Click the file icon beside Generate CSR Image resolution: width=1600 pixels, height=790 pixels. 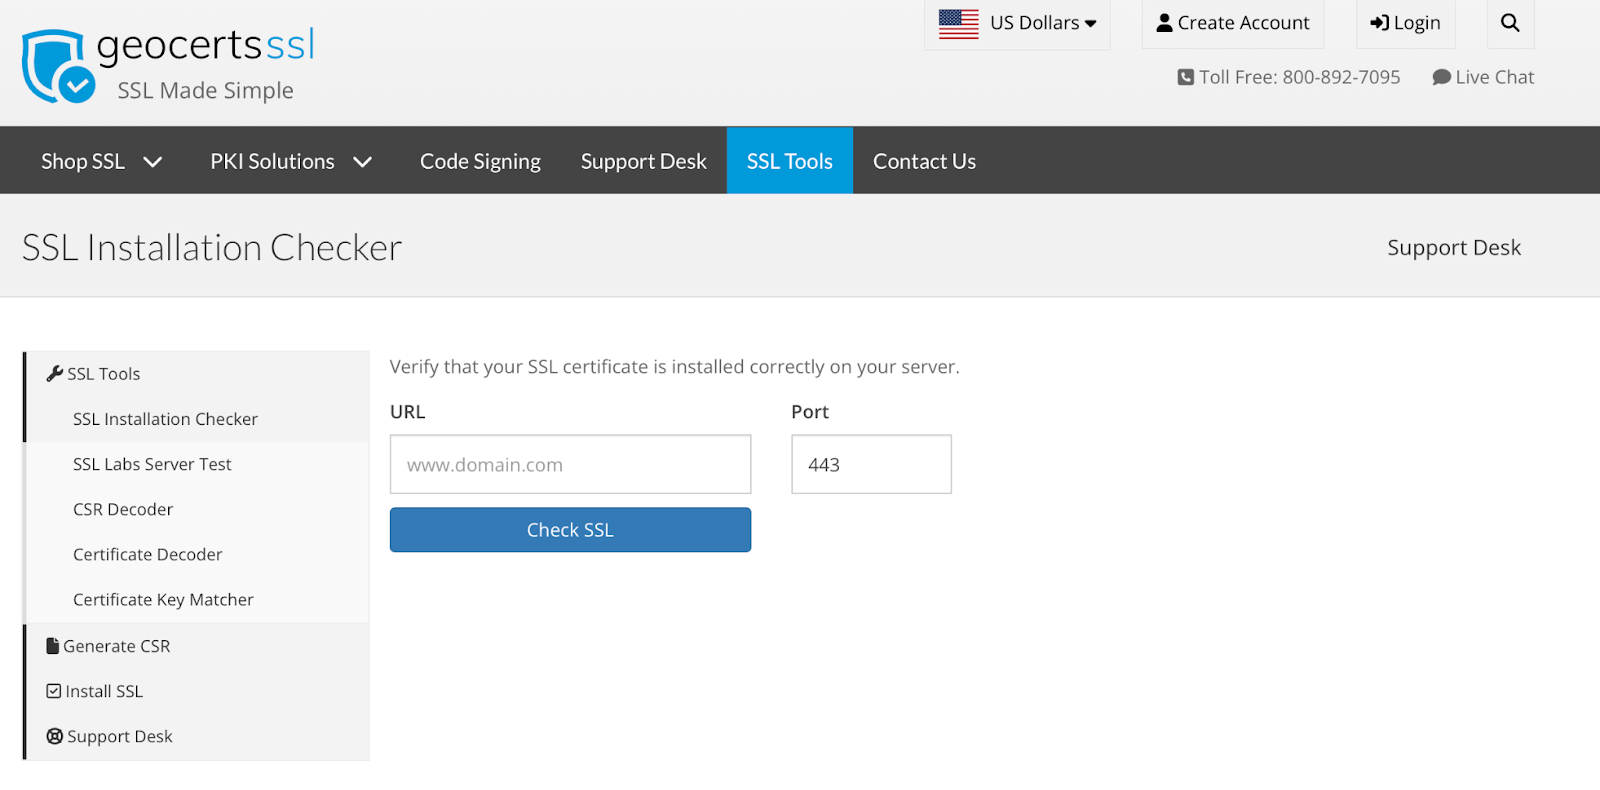click(53, 646)
